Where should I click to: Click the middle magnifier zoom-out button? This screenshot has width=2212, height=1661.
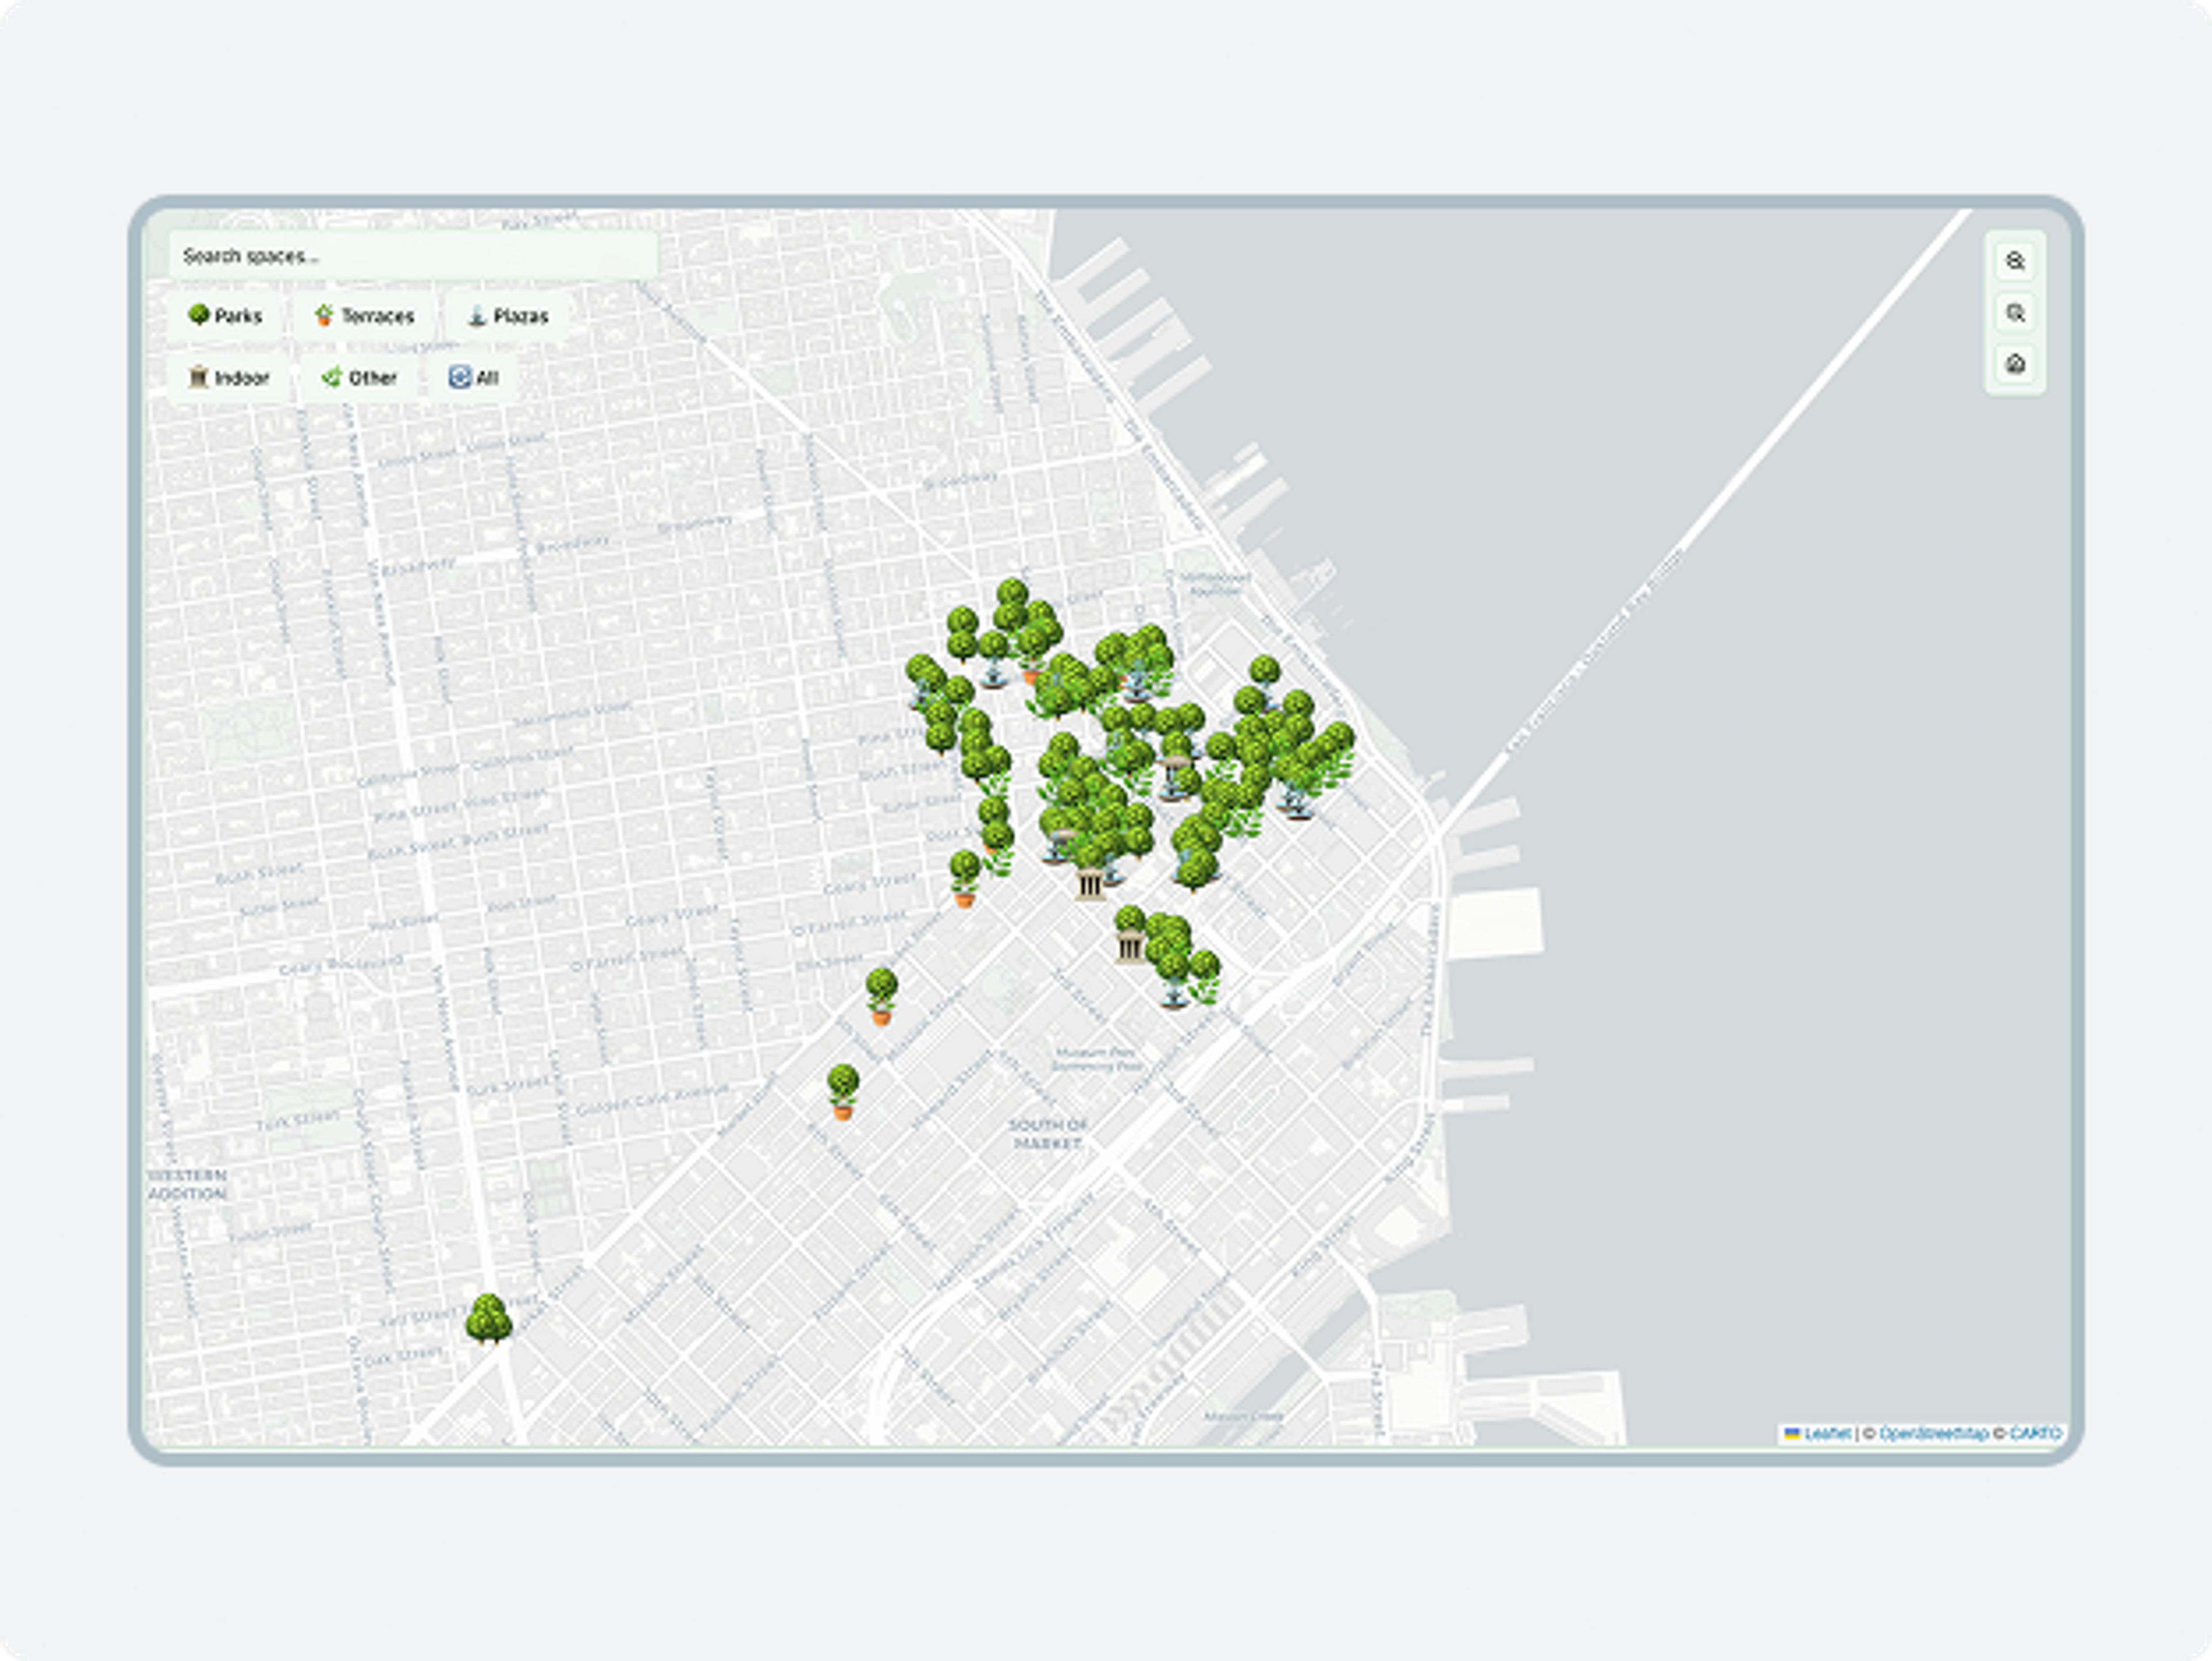pyautogui.click(x=2015, y=313)
